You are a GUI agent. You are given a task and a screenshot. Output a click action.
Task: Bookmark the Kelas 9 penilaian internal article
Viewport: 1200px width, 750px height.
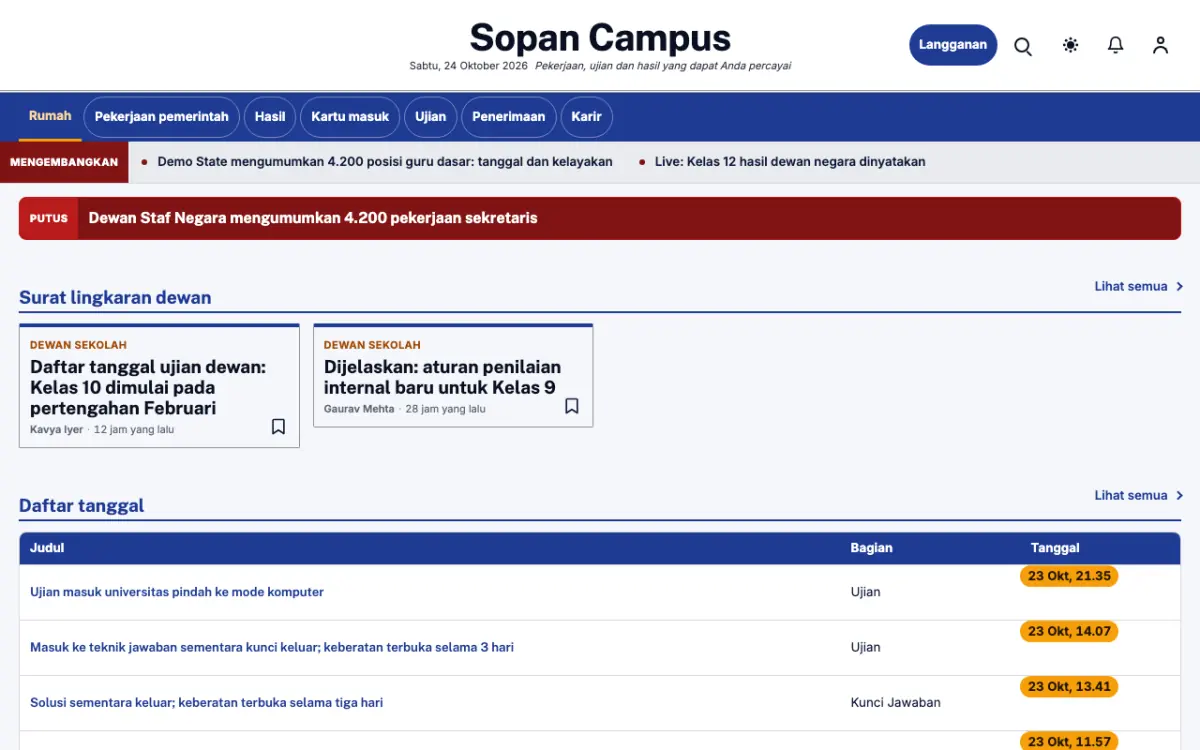[x=572, y=406]
